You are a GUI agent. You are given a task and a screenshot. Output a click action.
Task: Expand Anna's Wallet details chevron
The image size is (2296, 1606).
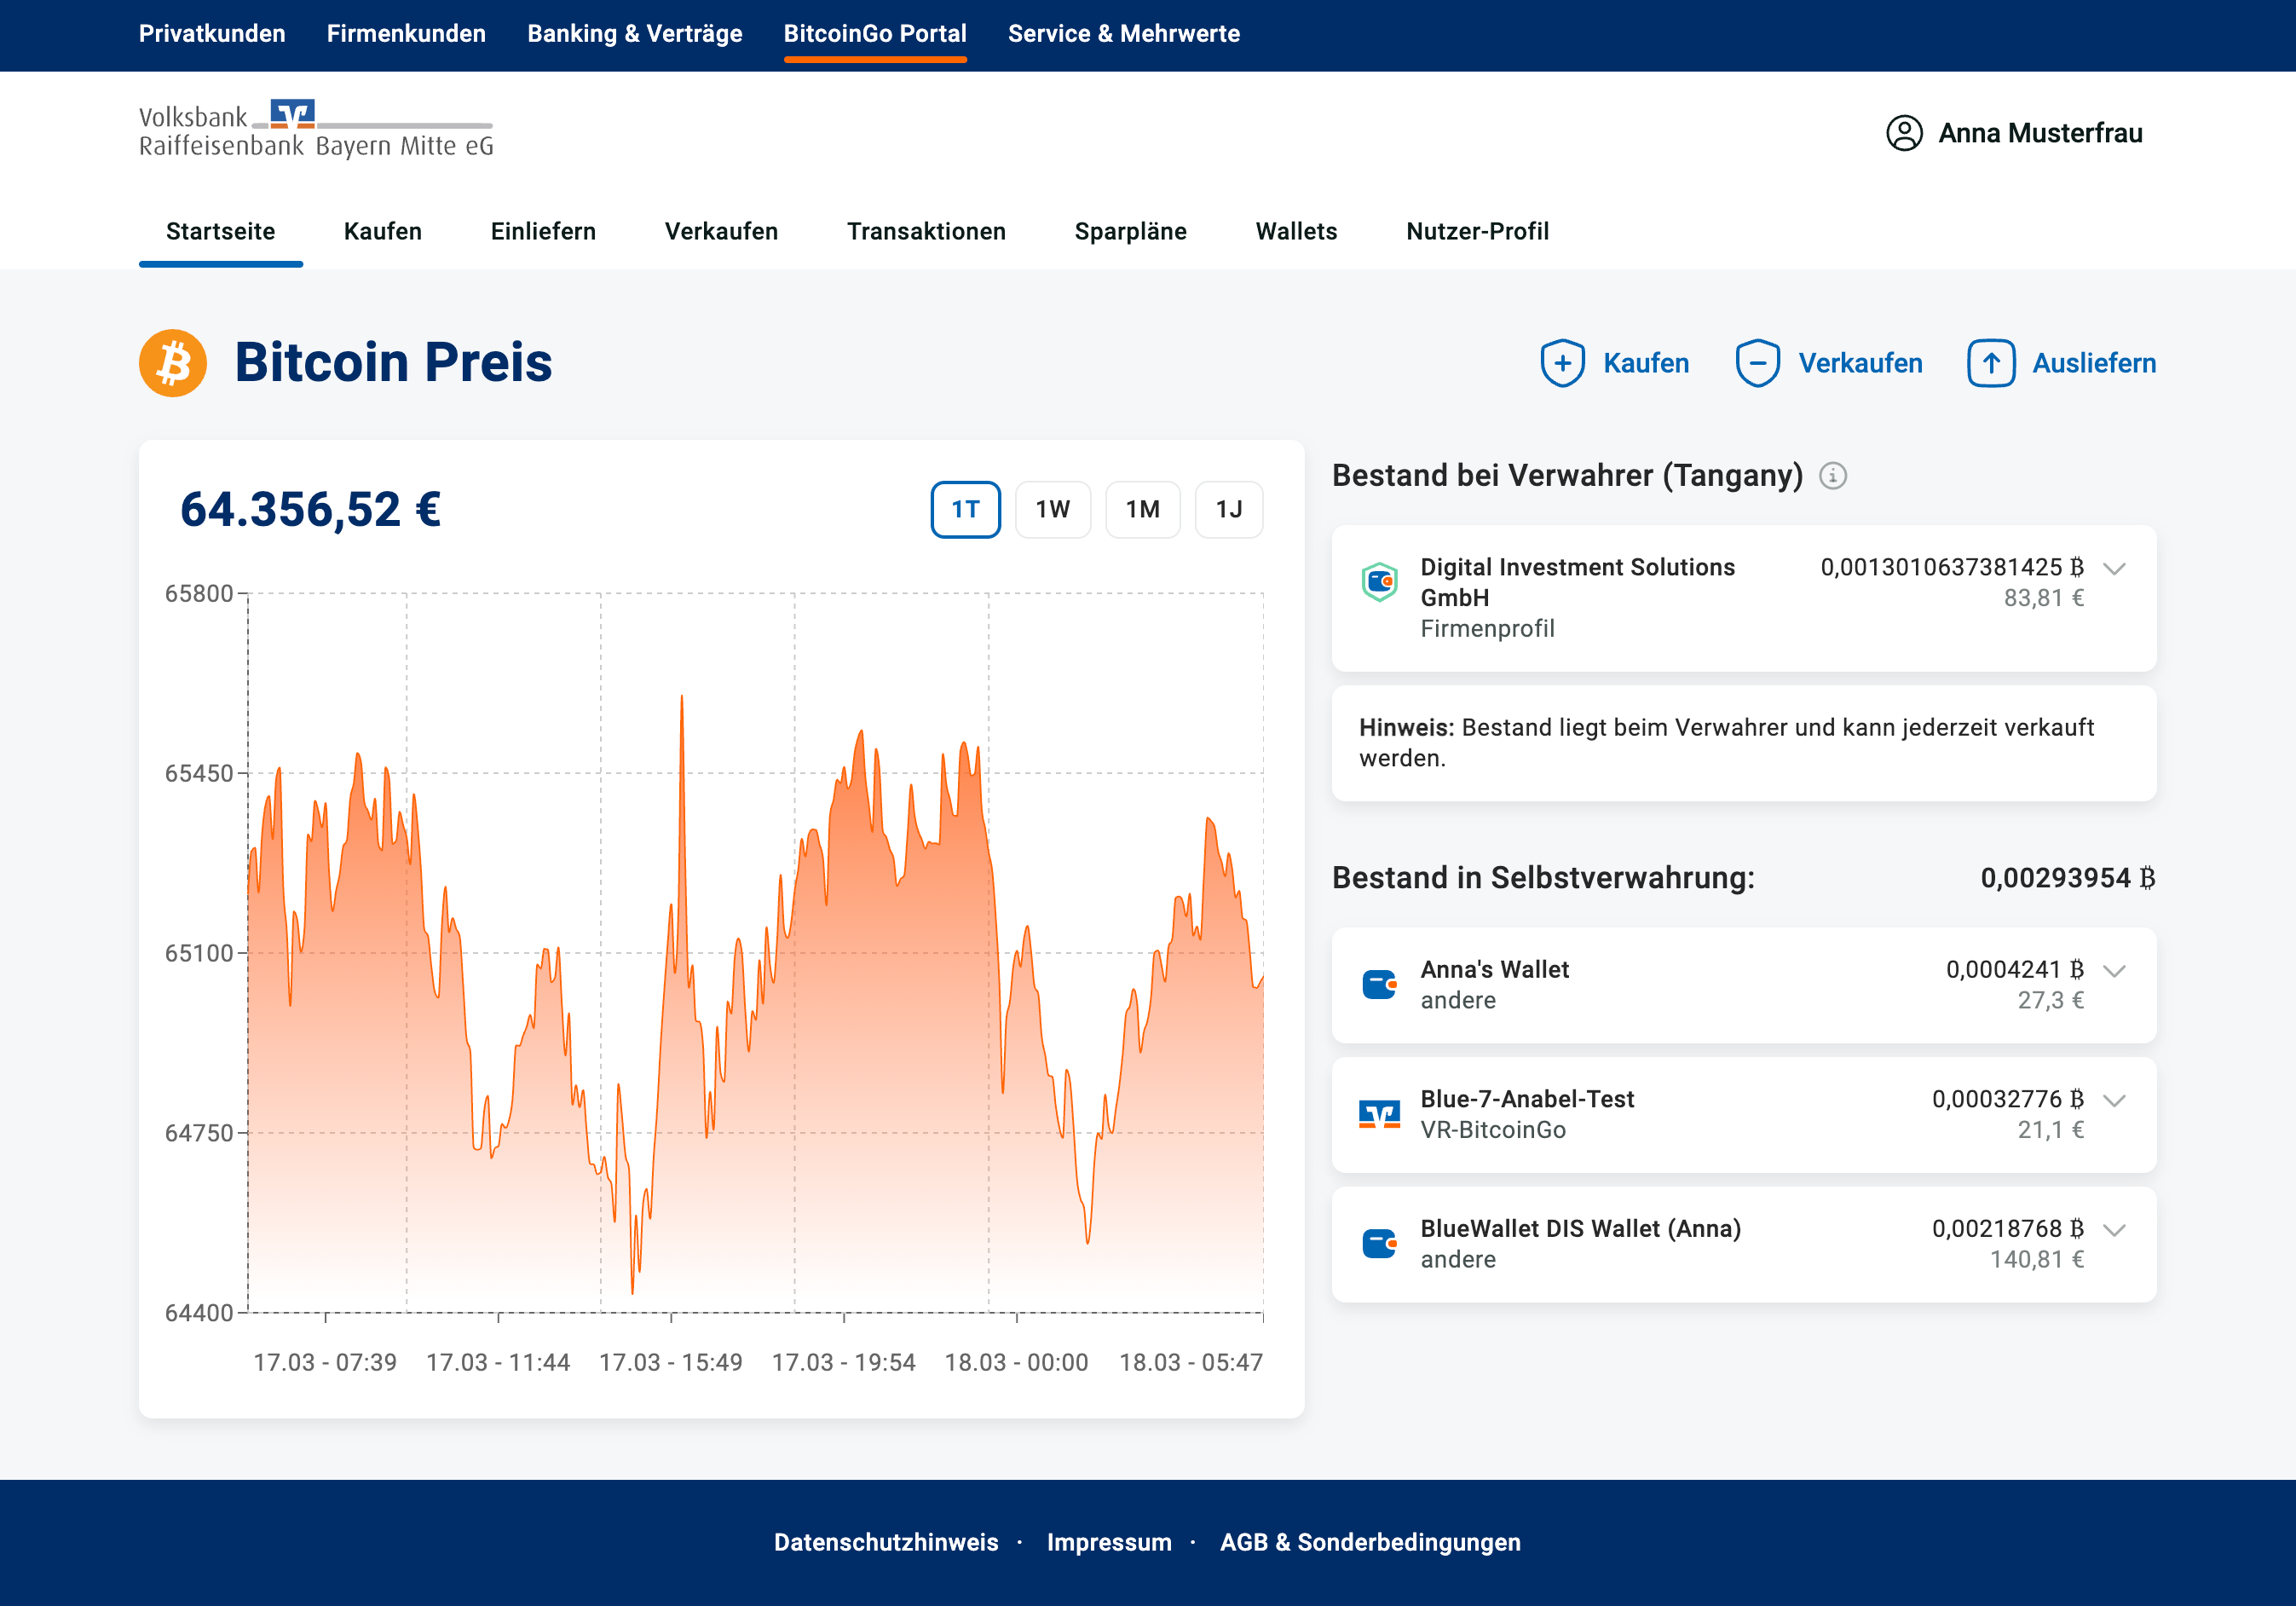(2113, 971)
